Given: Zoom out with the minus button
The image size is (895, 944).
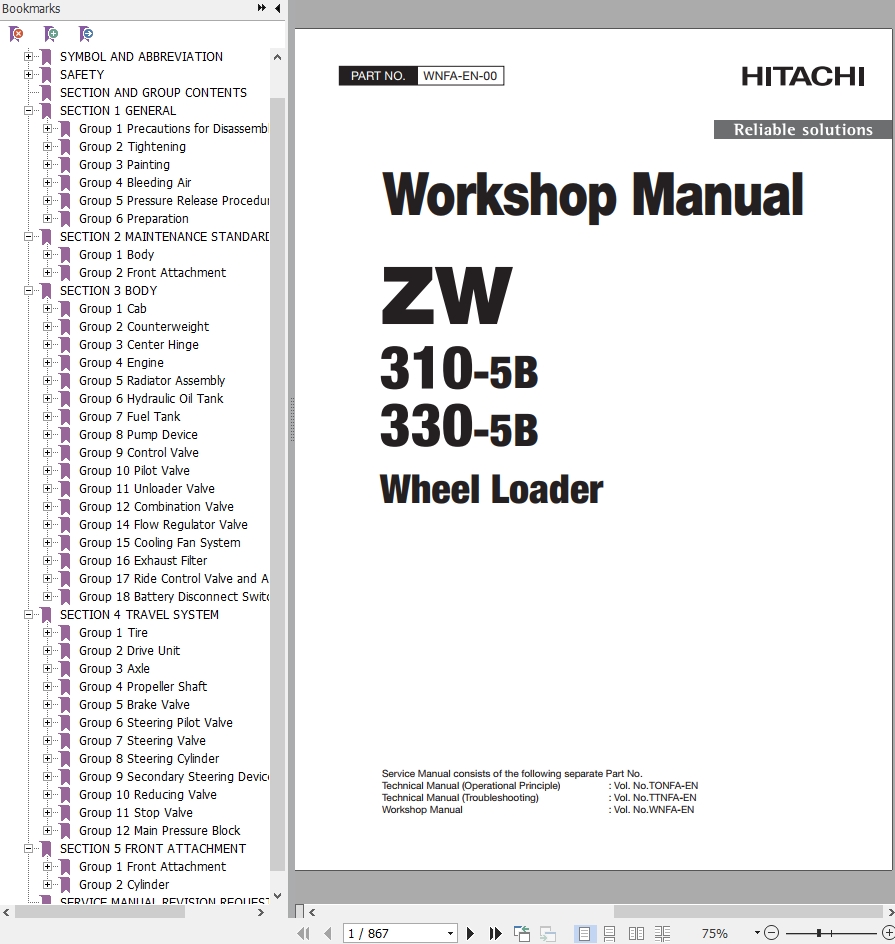Looking at the screenshot, I should point(771,933).
